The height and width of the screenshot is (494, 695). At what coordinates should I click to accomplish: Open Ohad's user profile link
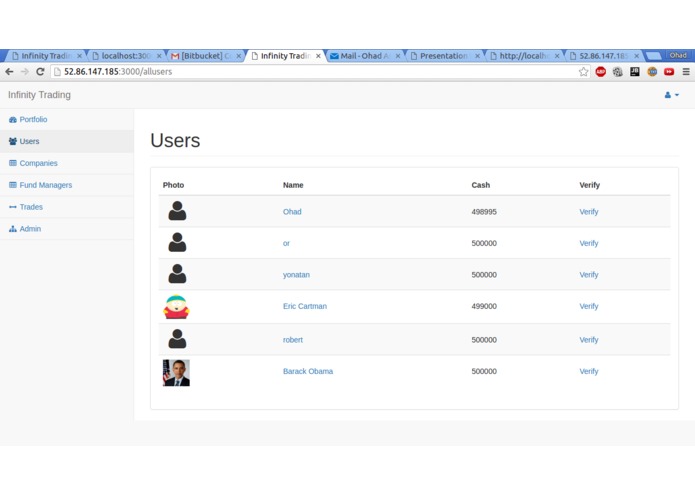click(x=292, y=212)
